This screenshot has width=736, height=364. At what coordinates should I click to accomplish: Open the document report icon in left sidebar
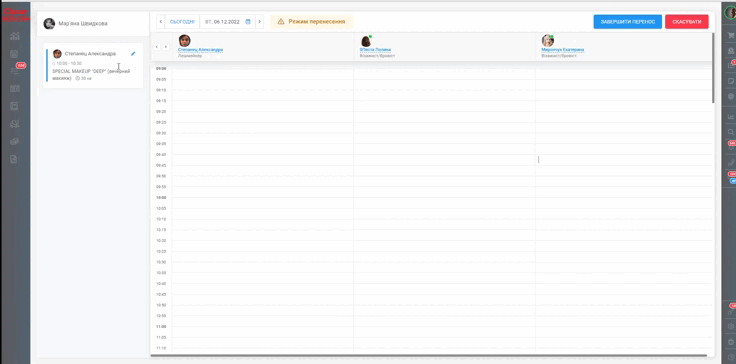coord(14,159)
